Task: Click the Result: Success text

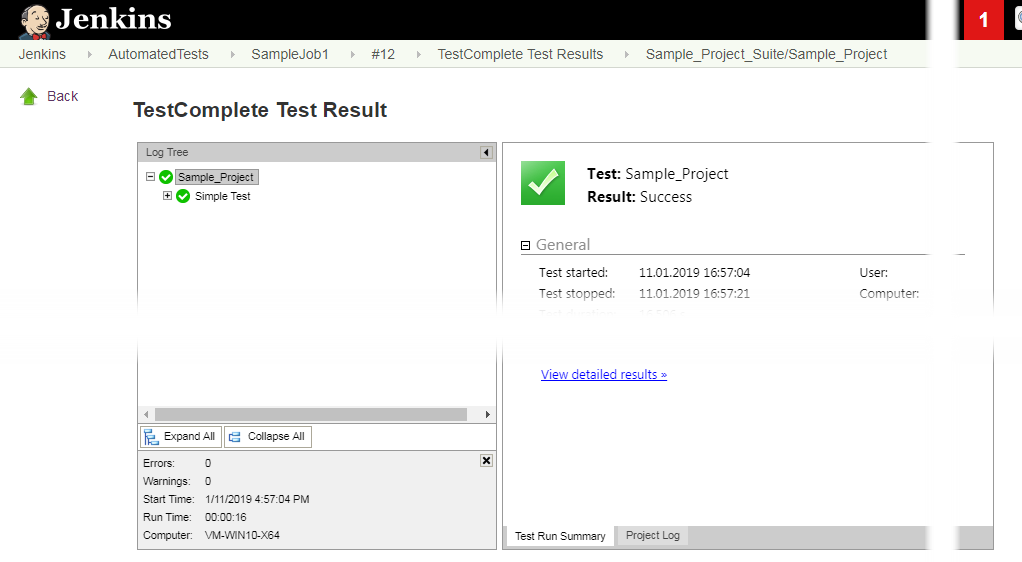Action: coord(639,197)
